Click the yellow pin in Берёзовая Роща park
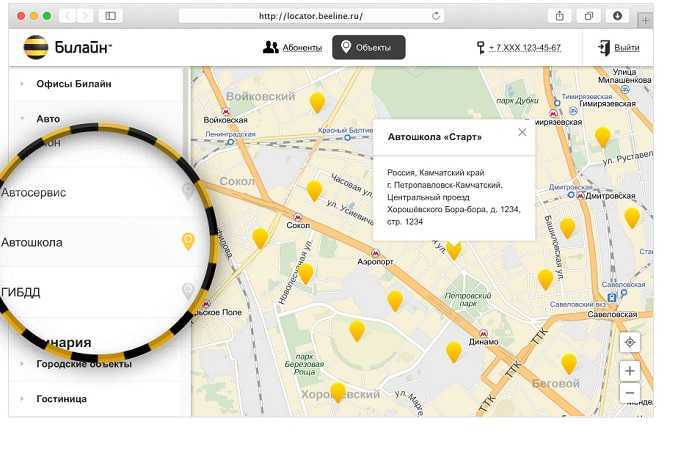The height and width of the screenshot is (449, 700). (x=357, y=331)
